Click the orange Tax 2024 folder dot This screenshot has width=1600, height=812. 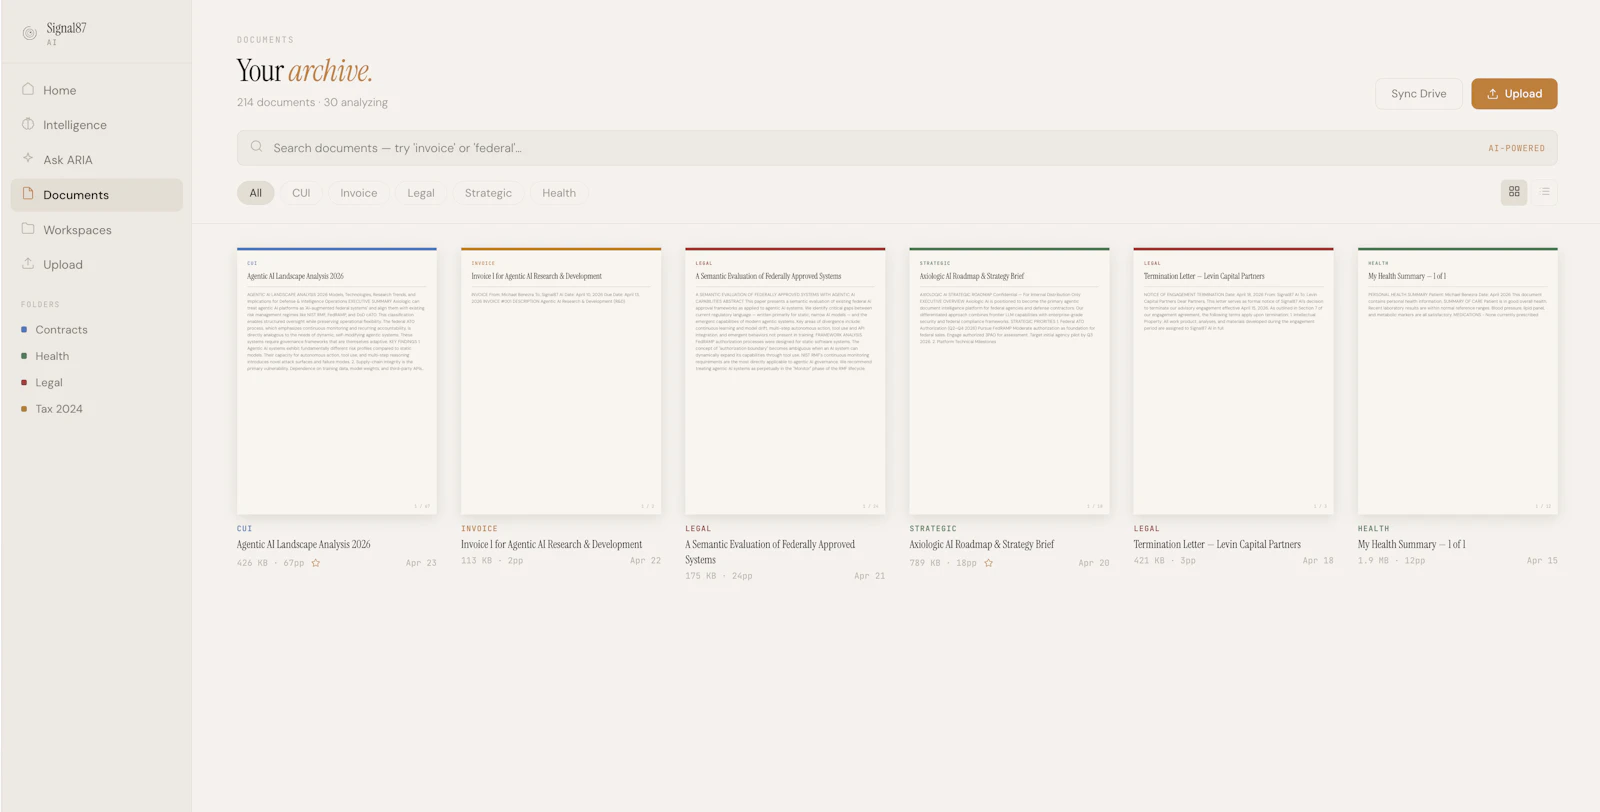point(24,409)
